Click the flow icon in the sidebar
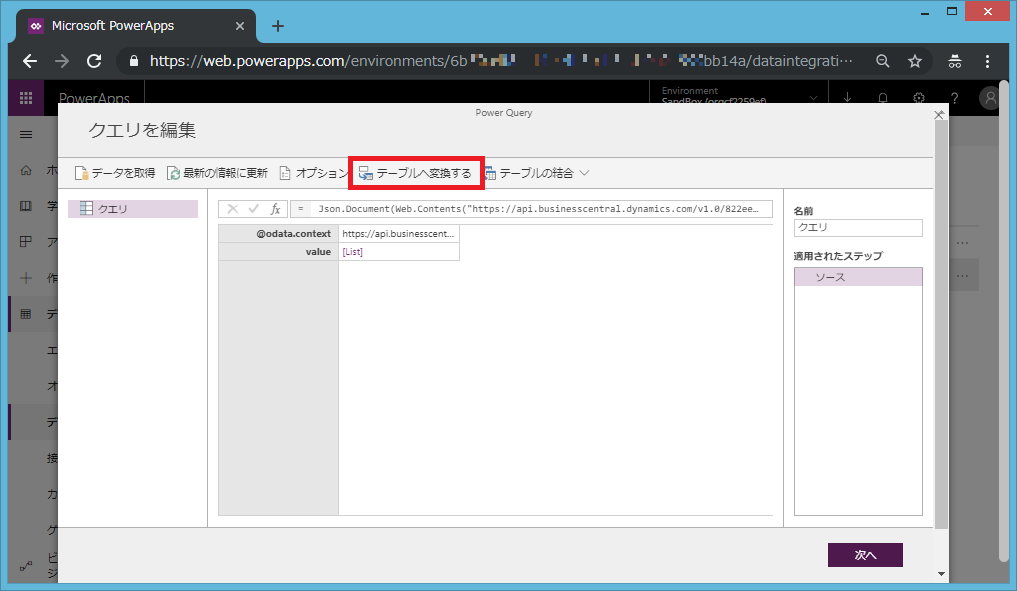The height and width of the screenshot is (591, 1017). click(x=26, y=566)
